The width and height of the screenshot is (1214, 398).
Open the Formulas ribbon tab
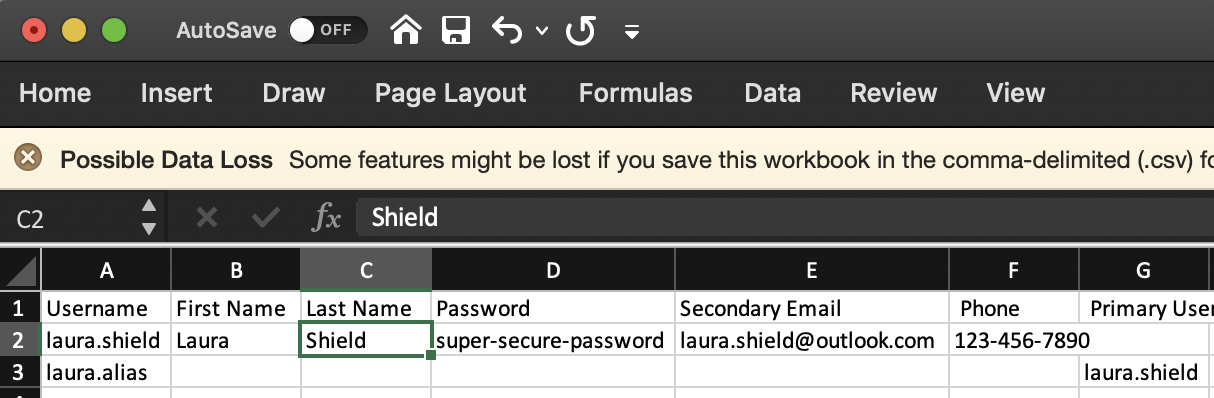pos(636,93)
